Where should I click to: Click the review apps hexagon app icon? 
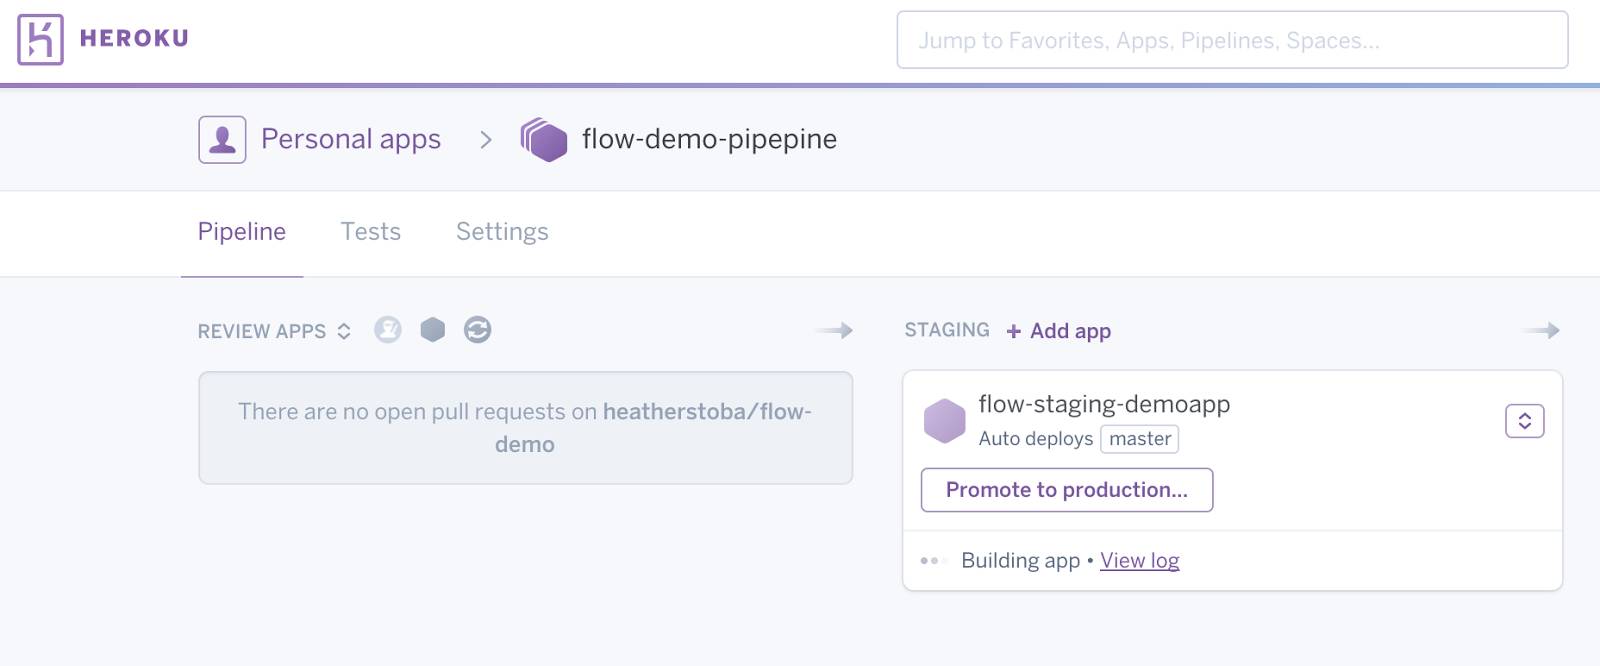click(433, 330)
